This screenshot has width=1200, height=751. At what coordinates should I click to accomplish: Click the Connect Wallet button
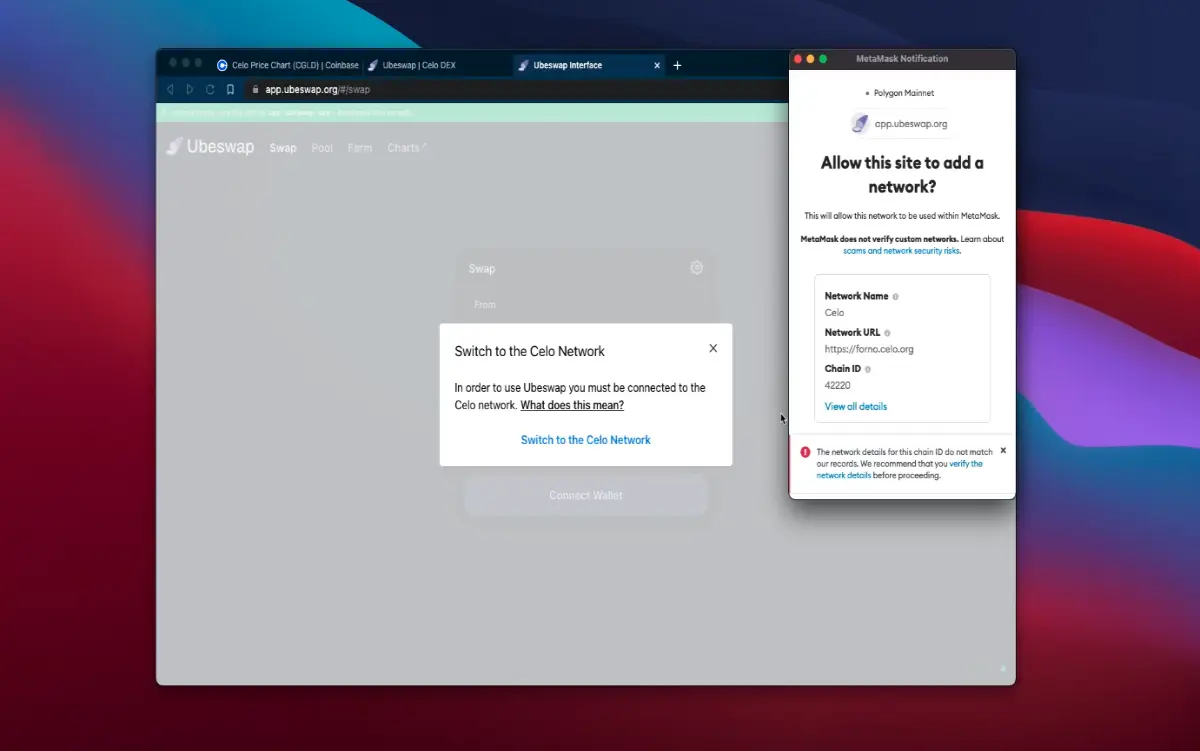(x=586, y=495)
